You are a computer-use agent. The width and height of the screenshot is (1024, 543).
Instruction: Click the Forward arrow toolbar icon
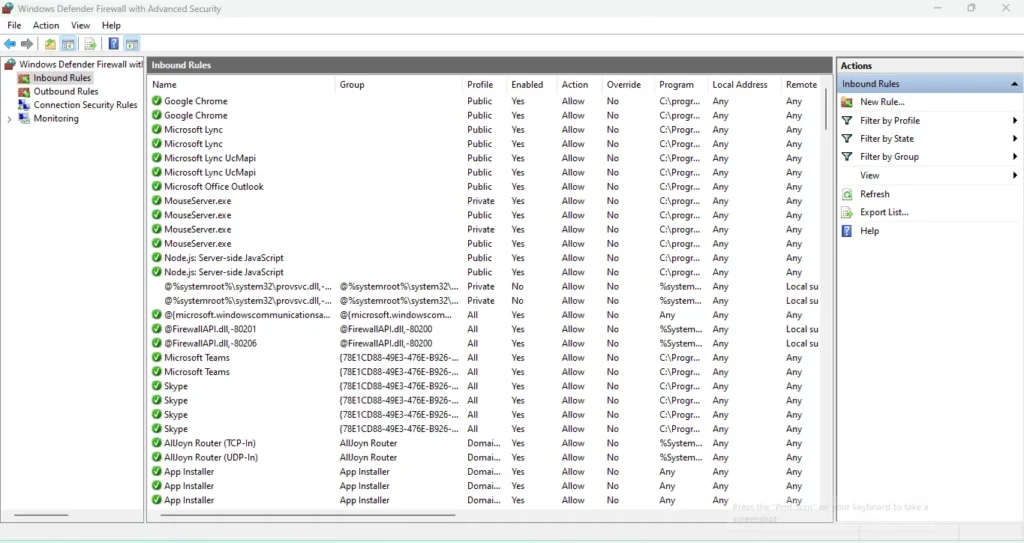(x=27, y=44)
